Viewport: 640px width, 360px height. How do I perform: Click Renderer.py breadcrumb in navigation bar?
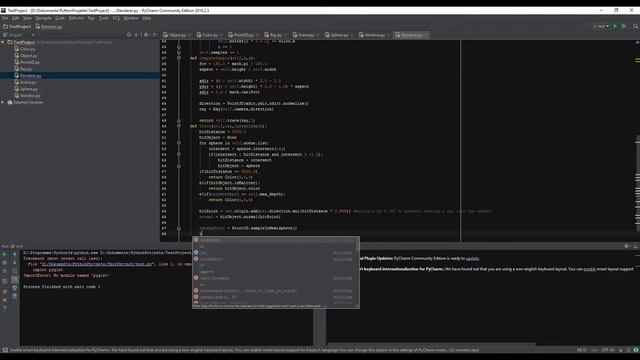(49, 27)
